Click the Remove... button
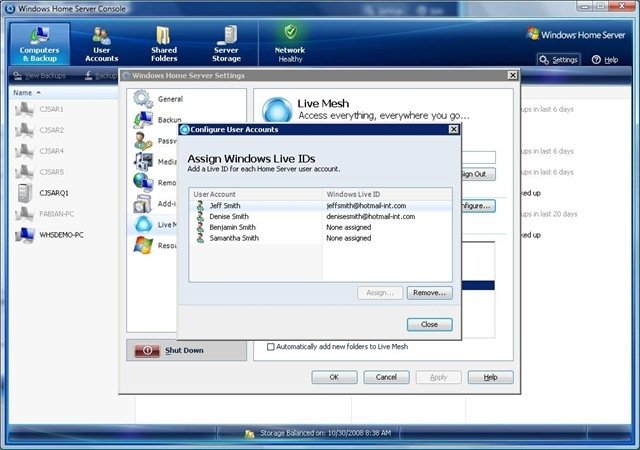Screen dimensions: 640x450 click(x=430, y=293)
